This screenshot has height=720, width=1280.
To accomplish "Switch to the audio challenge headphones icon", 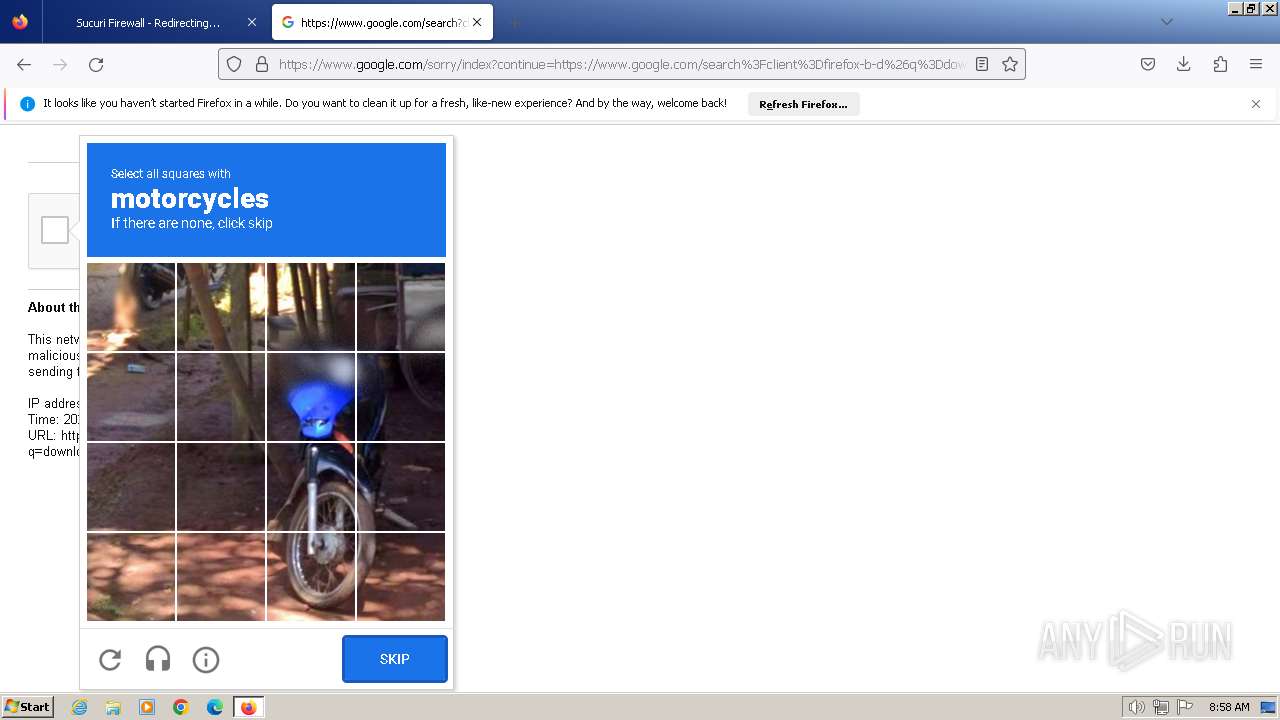I will pos(158,659).
